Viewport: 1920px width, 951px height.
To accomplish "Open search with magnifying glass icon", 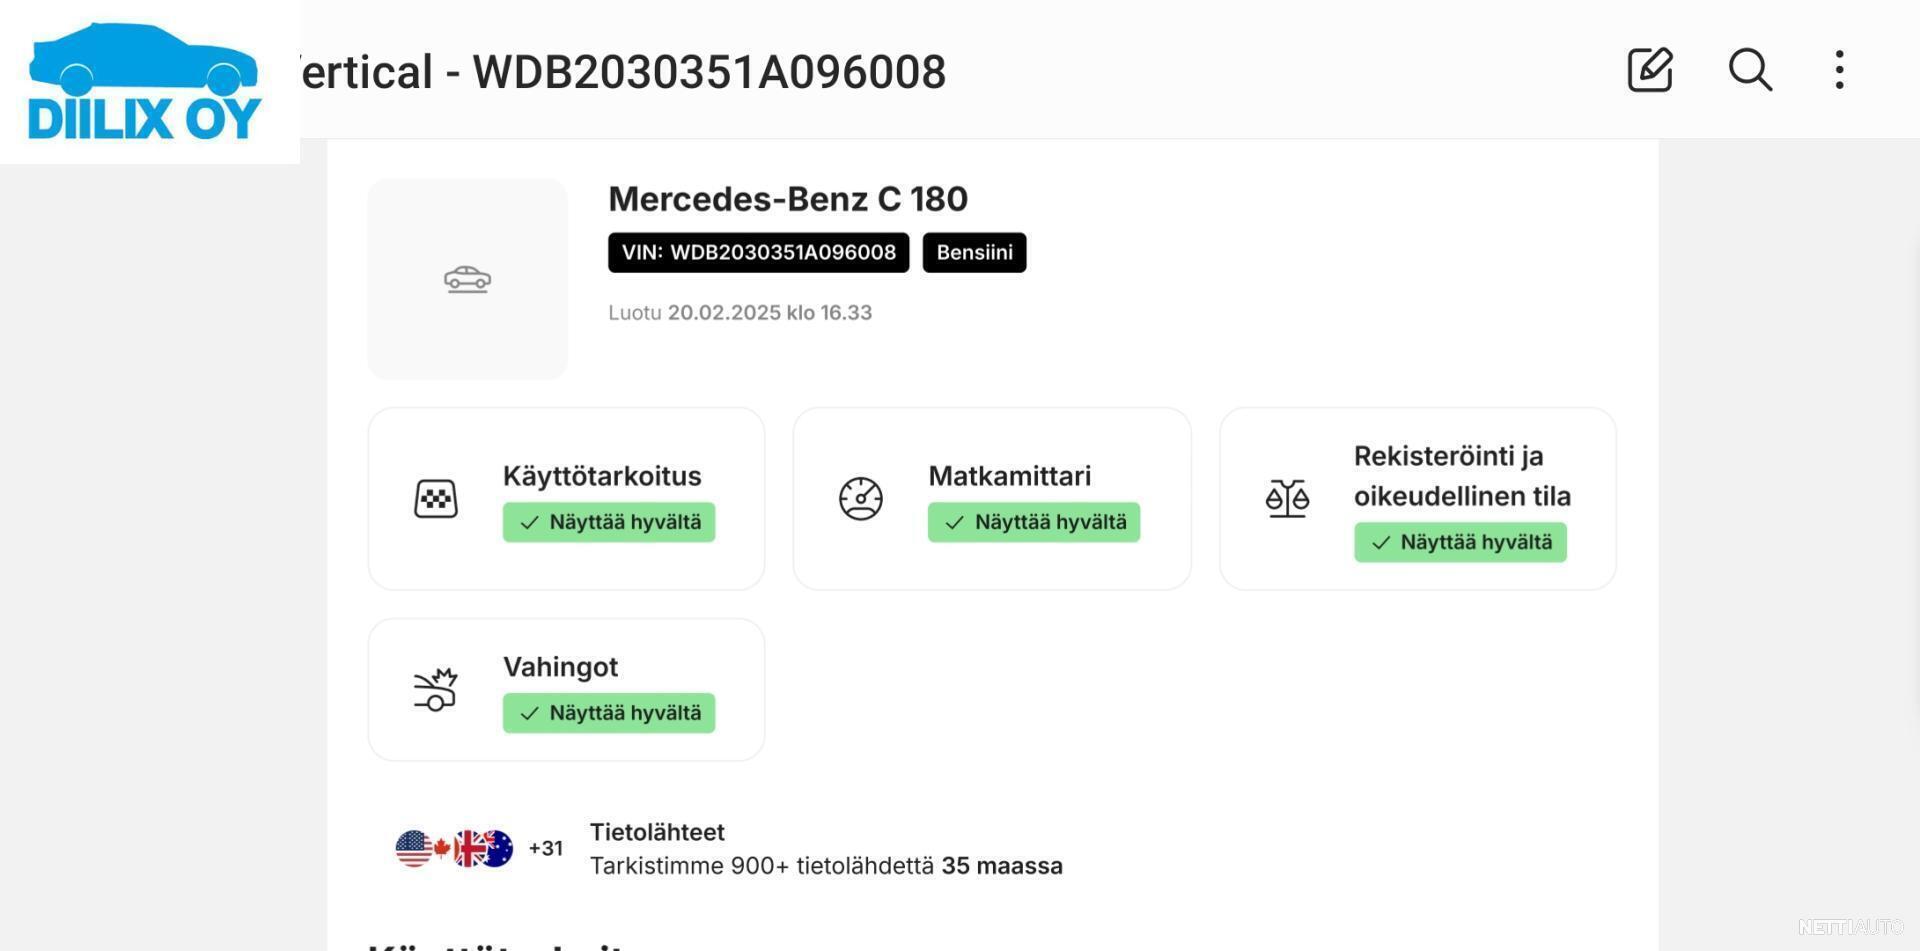I will click(1750, 70).
